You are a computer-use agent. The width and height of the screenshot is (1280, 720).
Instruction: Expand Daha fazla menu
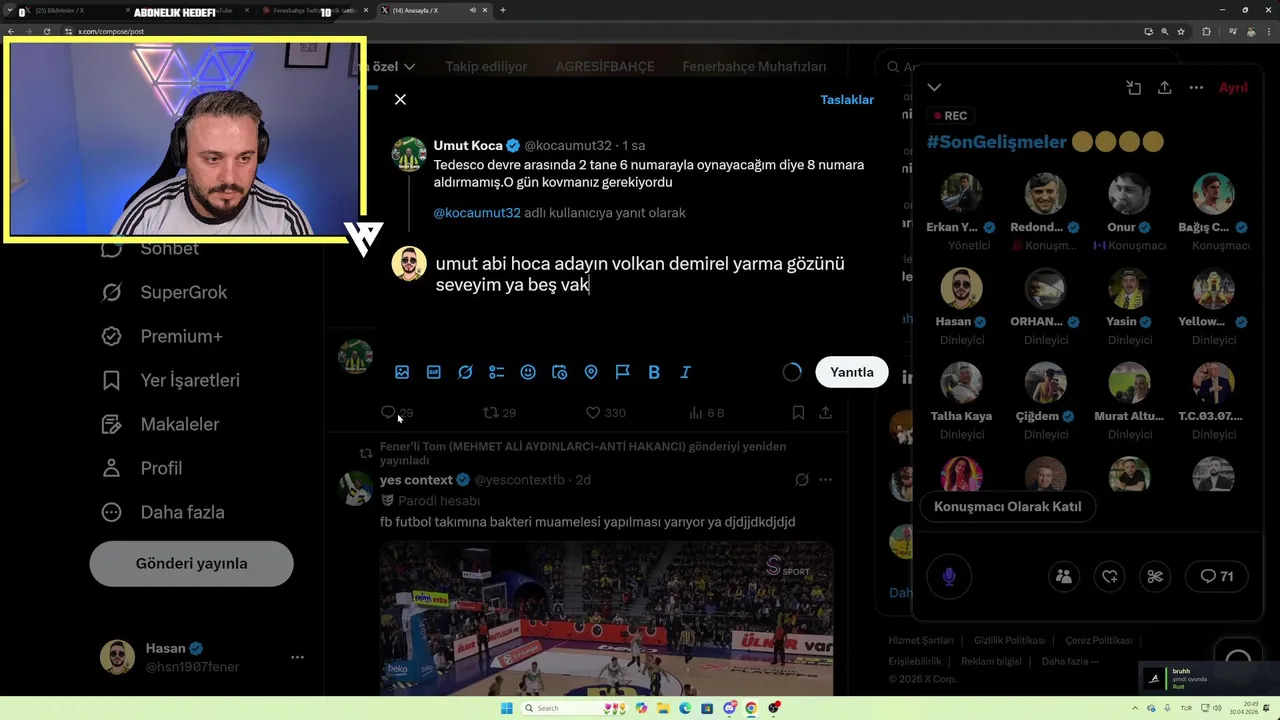tap(162, 512)
